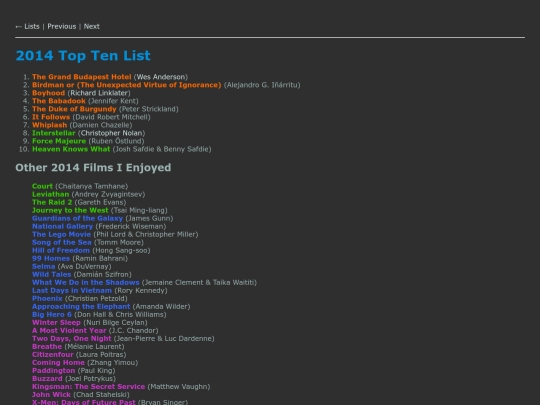Image resolution: width=540 pixels, height=405 pixels.
Task: Open the Selma film link
Action: coord(44,266)
